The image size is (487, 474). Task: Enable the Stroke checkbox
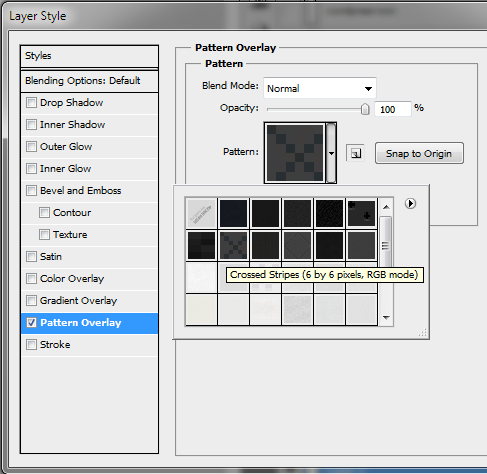click(31, 344)
